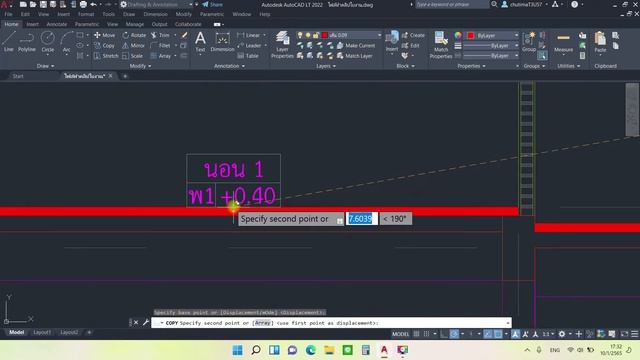Image resolution: width=640 pixels, height=360 pixels.
Task: Activate the Fillet command
Action: (x=160, y=45)
